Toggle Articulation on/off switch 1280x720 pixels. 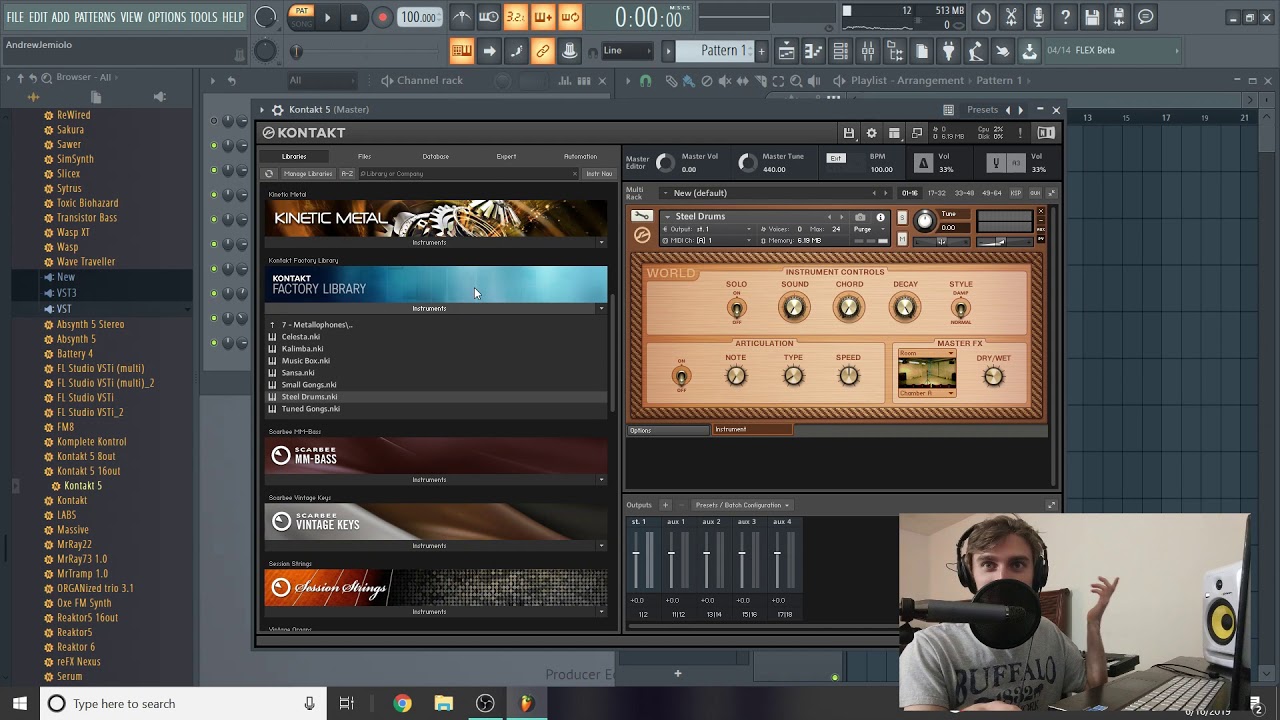[x=681, y=376]
